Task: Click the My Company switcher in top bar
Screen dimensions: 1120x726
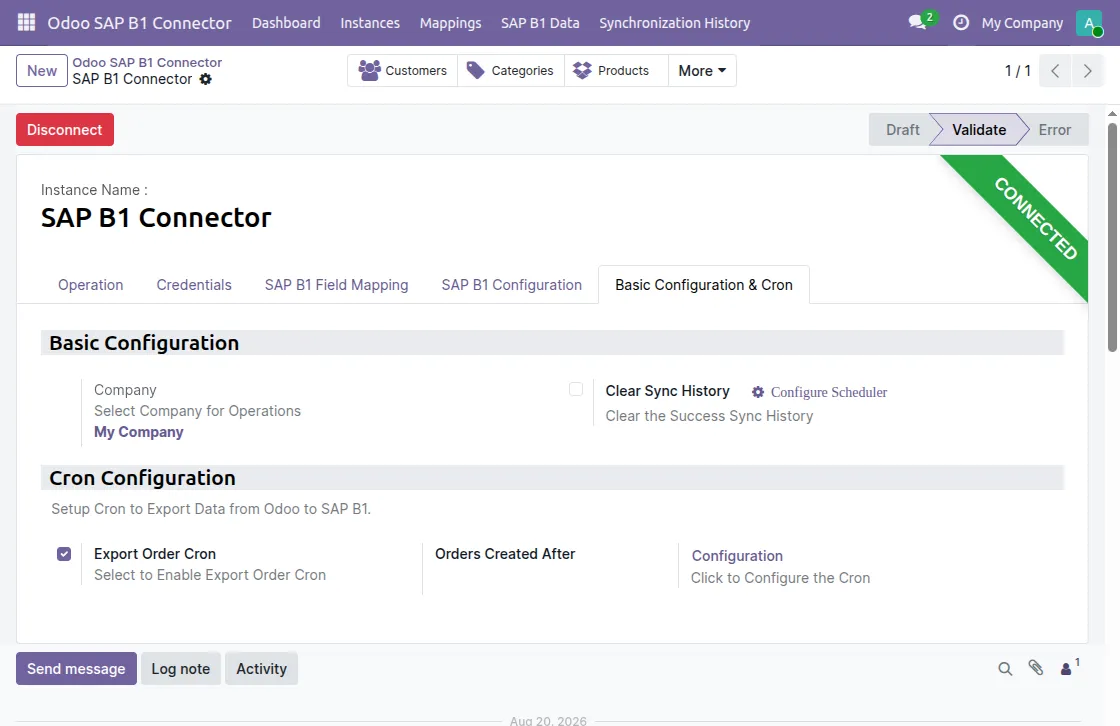Action: [x=1022, y=23]
